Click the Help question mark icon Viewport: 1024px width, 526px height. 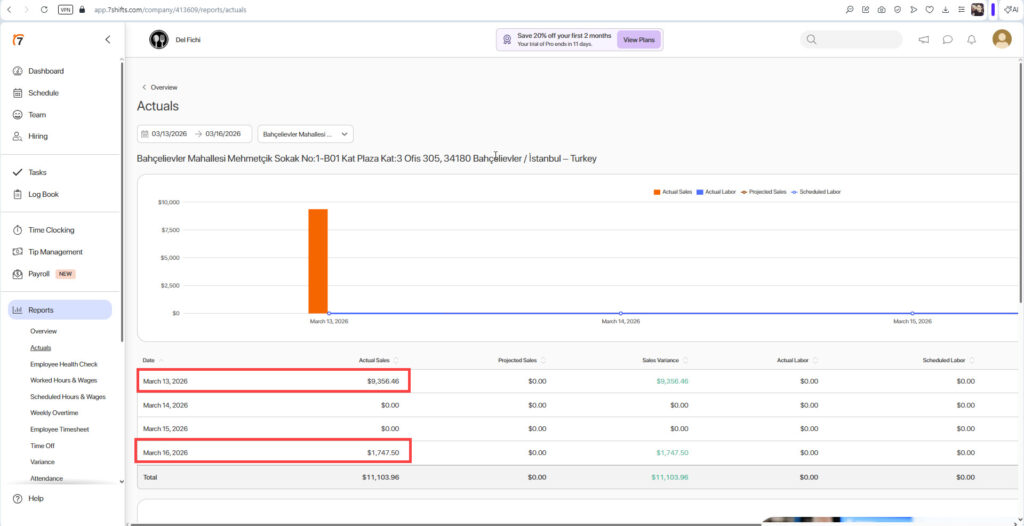click(x=17, y=498)
